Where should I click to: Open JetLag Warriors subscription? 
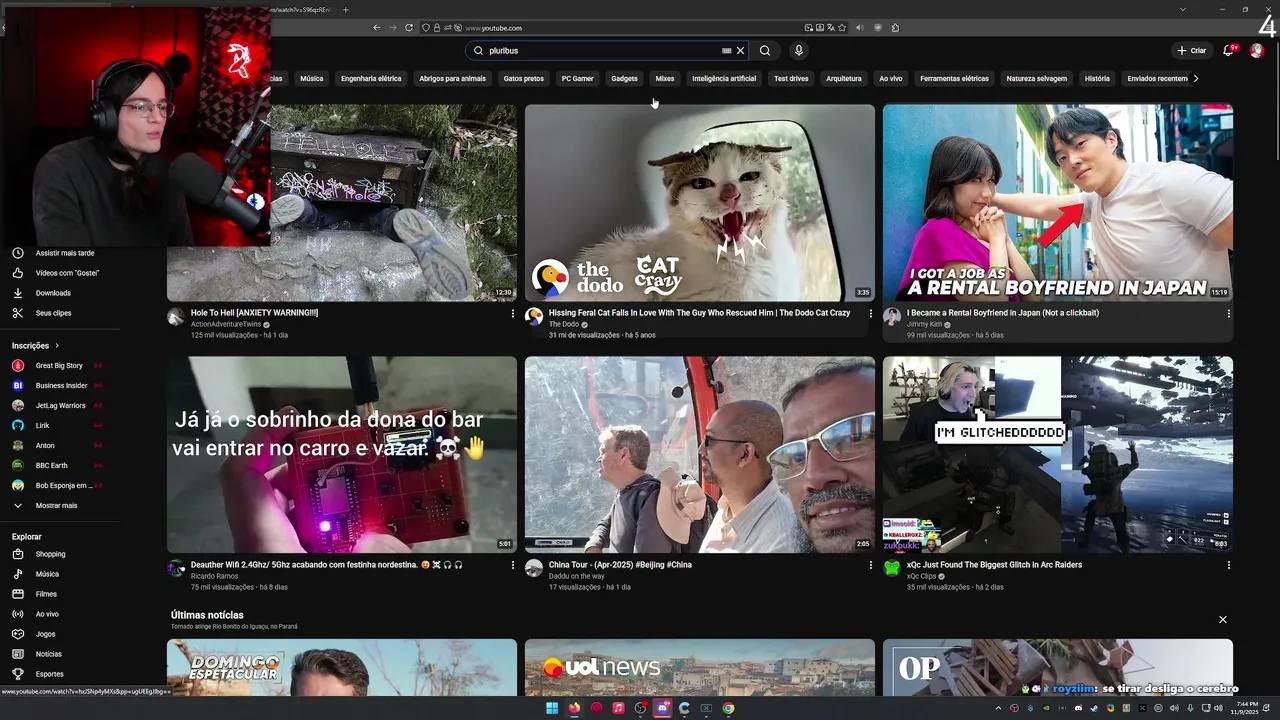click(60, 406)
